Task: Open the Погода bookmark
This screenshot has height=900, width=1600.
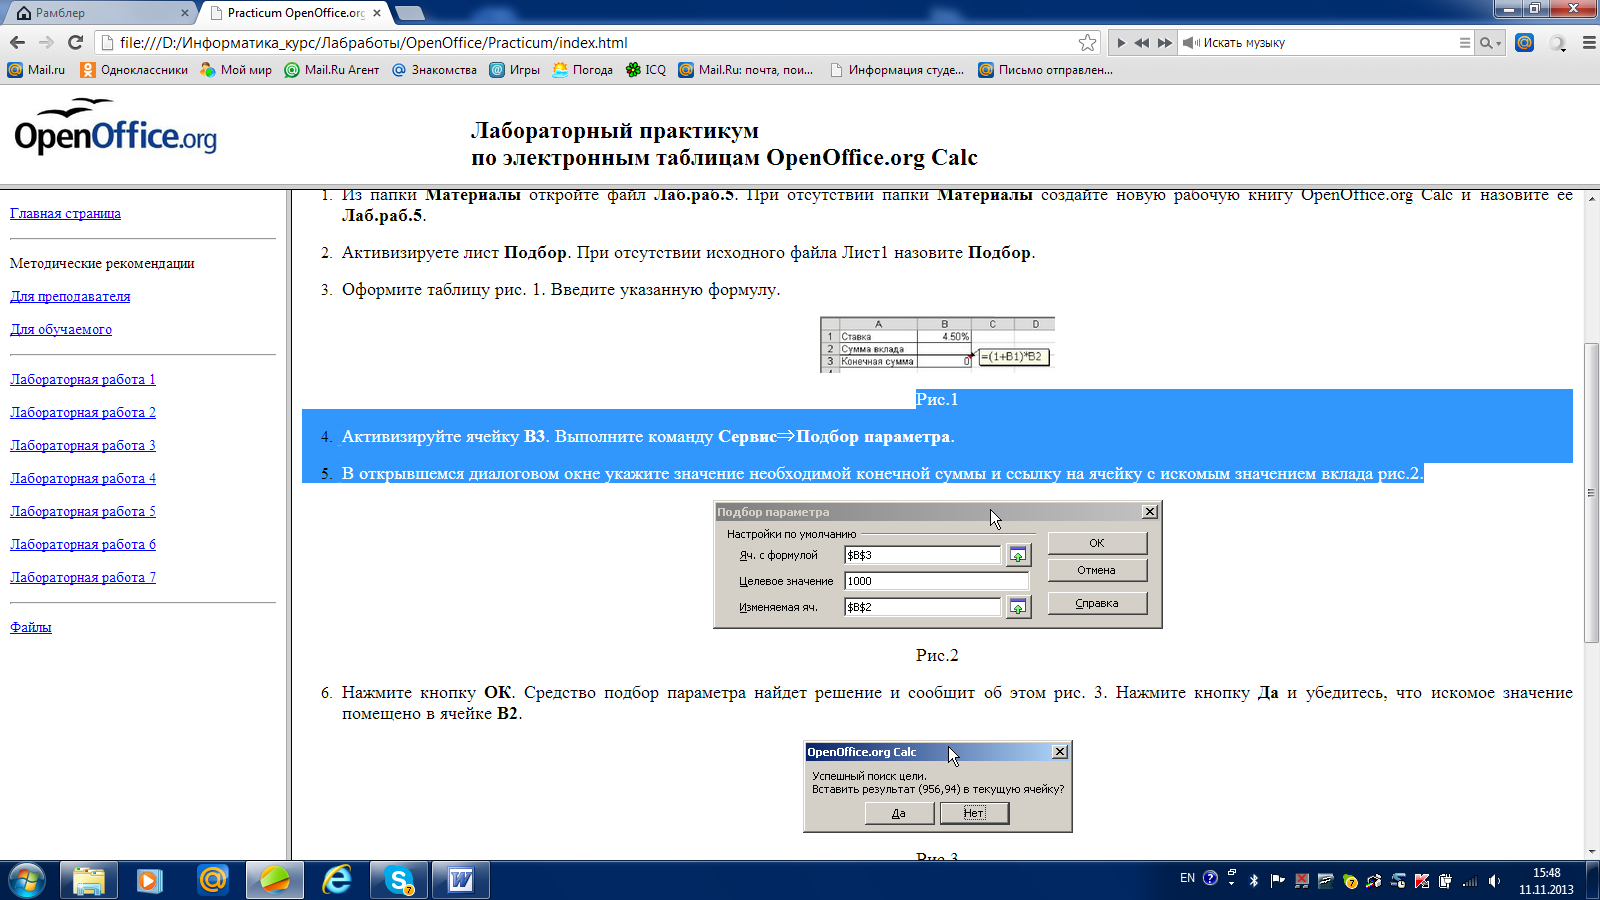Action: pyautogui.click(x=582, y=70)
